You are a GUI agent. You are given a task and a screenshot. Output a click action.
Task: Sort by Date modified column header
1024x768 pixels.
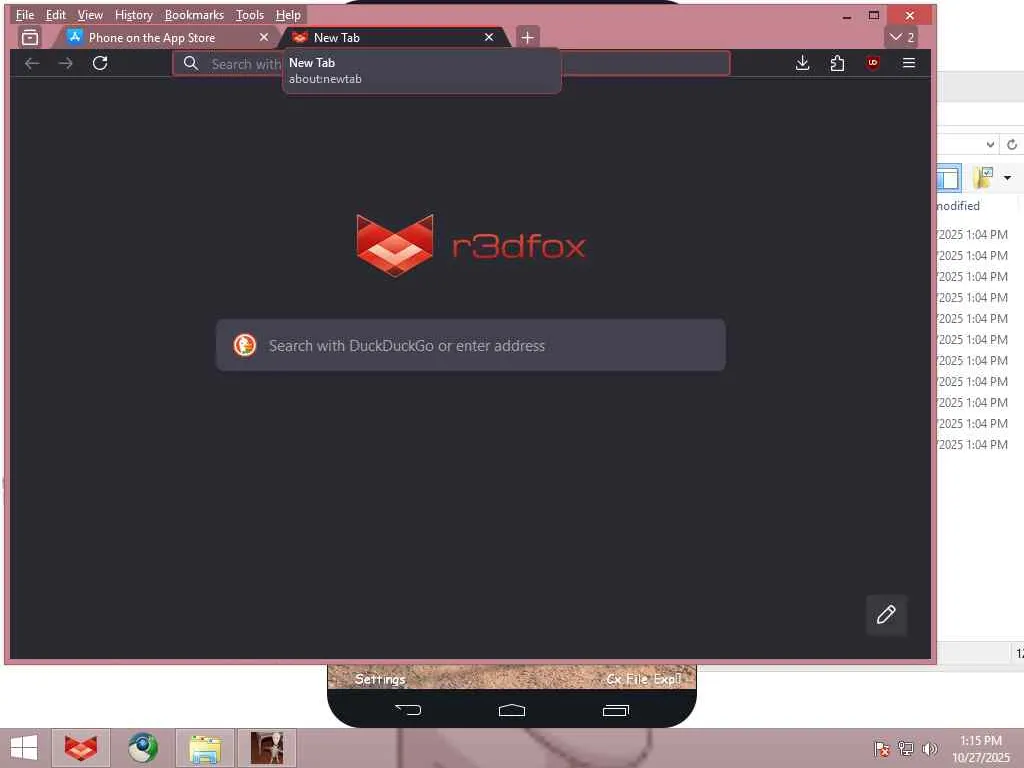pyautogui.click(x=959, y=206)
